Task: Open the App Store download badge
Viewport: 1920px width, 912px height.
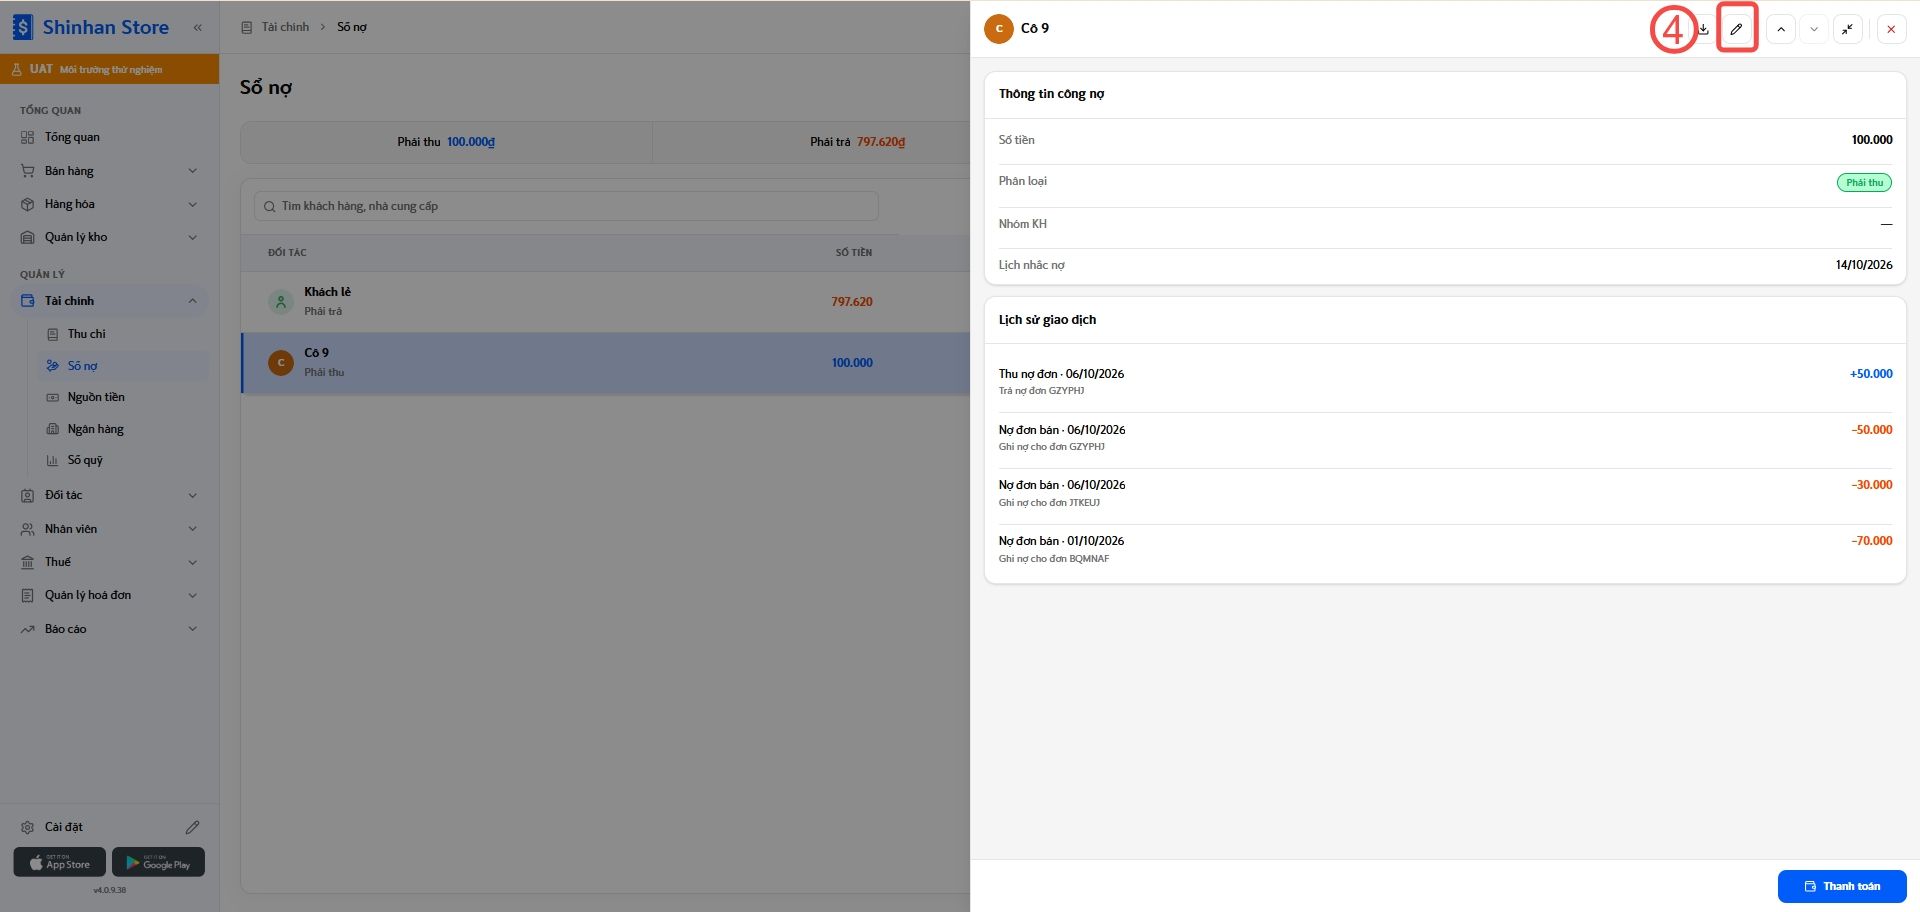Action: pyautogui.click(x=59, y=862)
